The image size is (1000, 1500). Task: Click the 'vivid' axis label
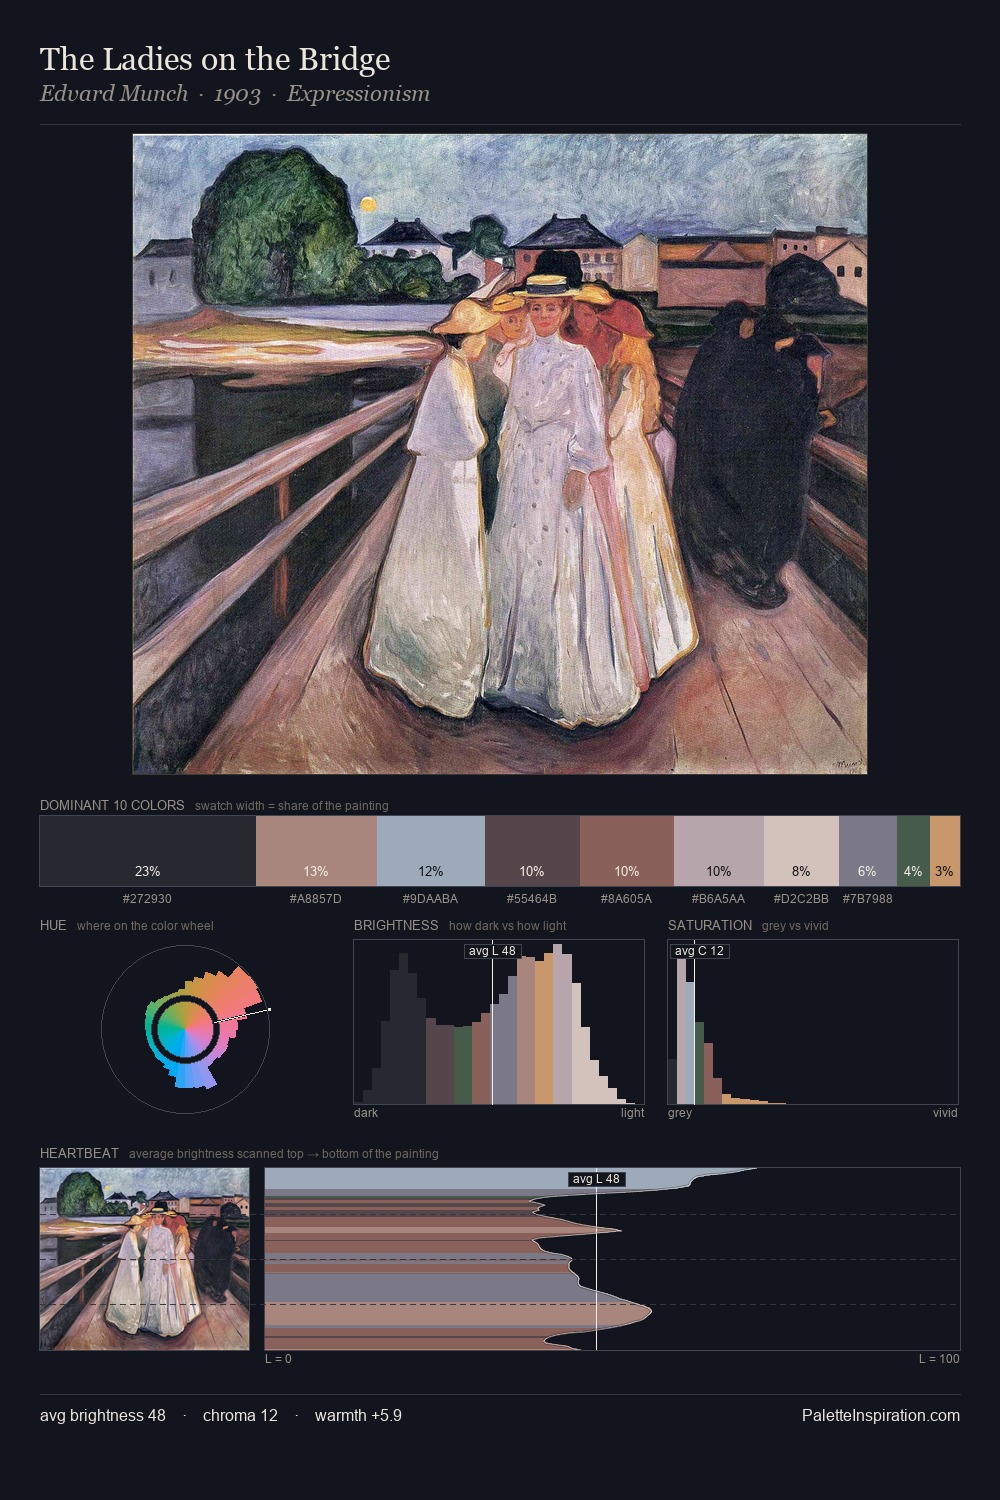click(x=945, y=1113)
